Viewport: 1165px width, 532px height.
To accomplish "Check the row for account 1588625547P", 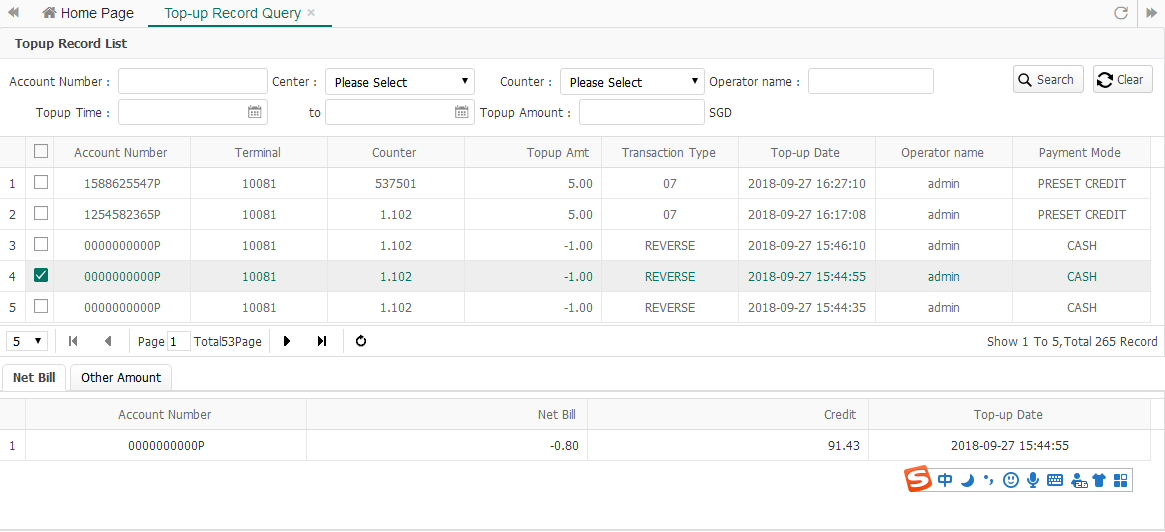I will click(41, 182).
